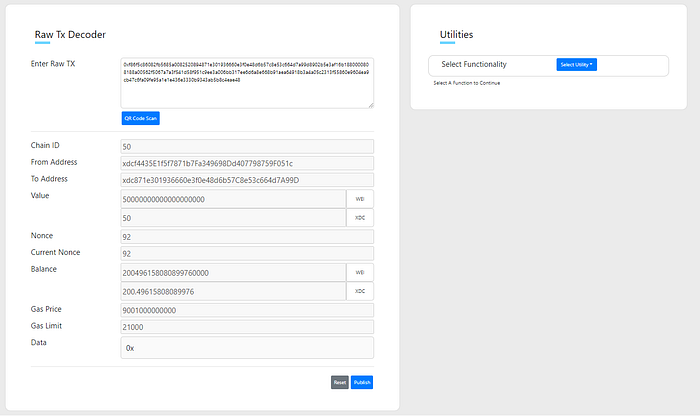This screenshot has height=416, width=700.
Task: Click the XDC unit label next to Balance
Action: (360, 291)
